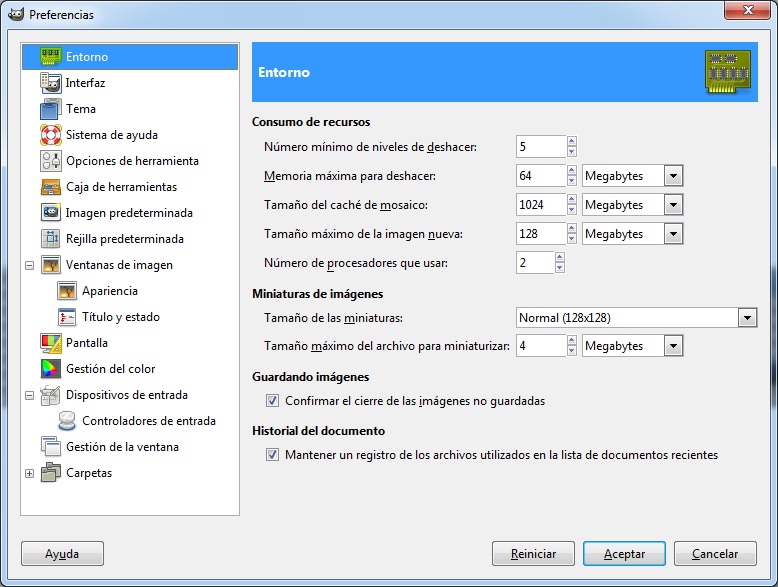Image resolution: width=778 pixels, height=587 pixels.
Task: Click the undo memory field showing 64
Action: coord(541,176)
